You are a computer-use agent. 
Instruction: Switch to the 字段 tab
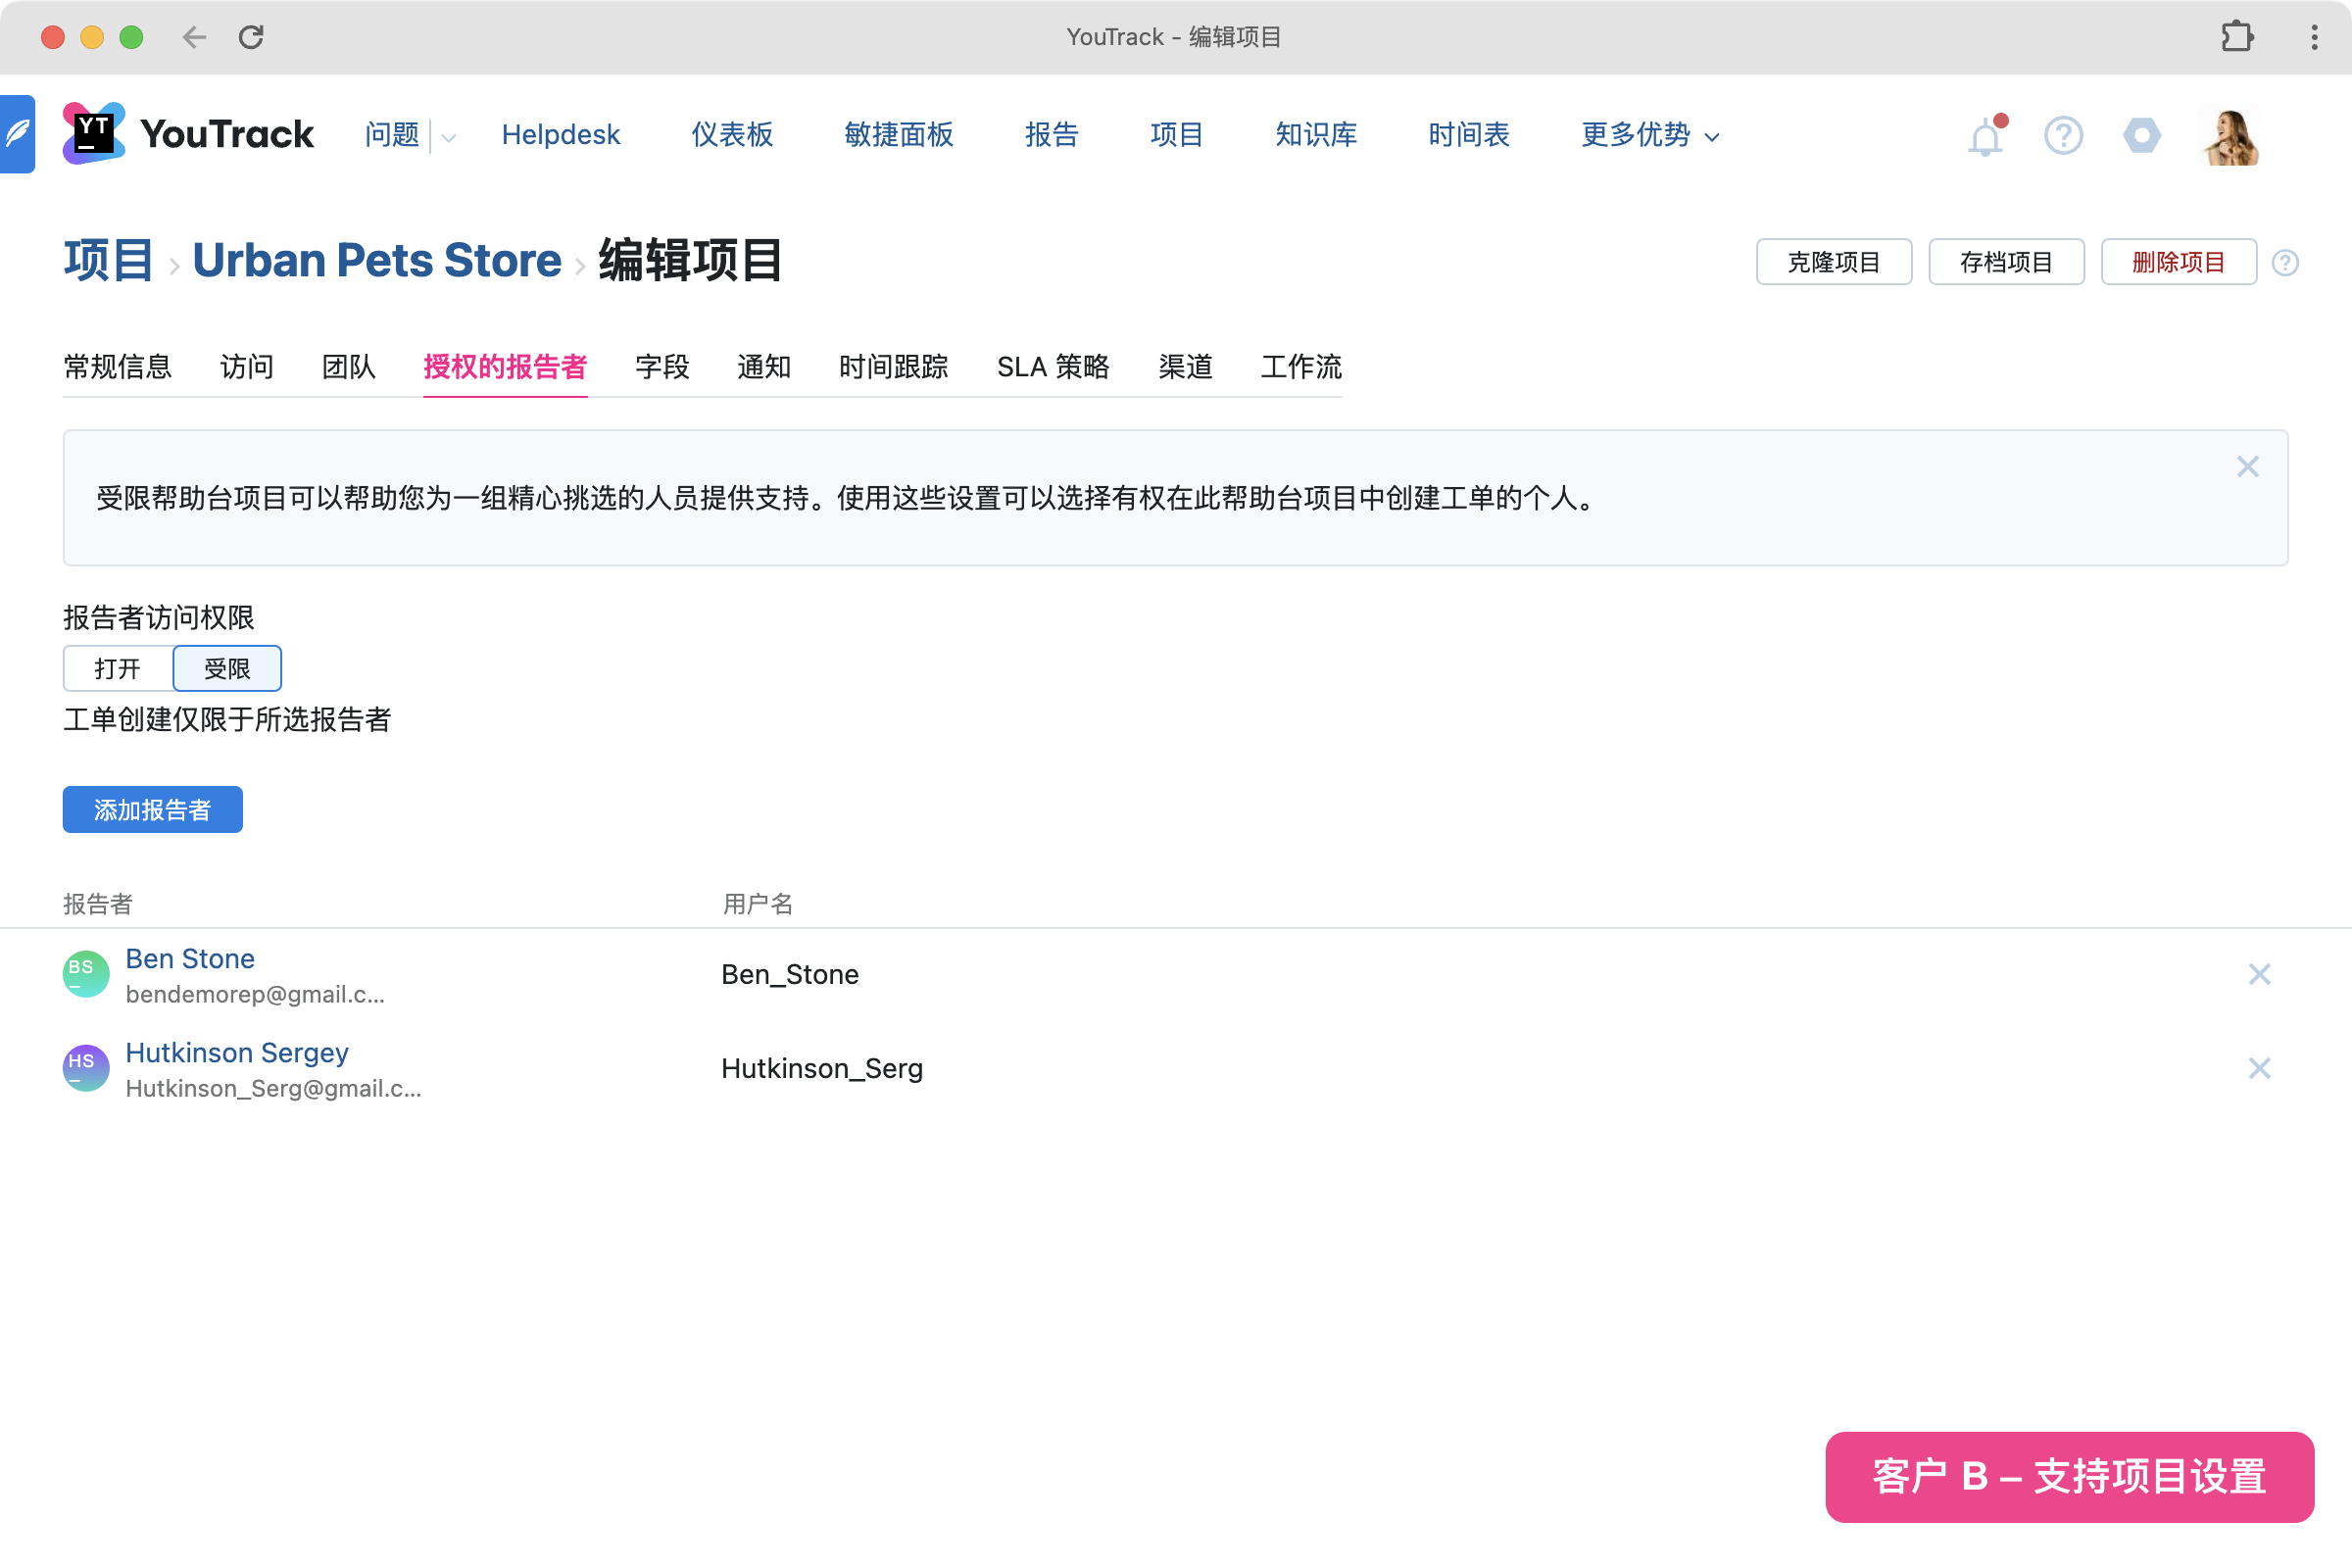(662, 367)
